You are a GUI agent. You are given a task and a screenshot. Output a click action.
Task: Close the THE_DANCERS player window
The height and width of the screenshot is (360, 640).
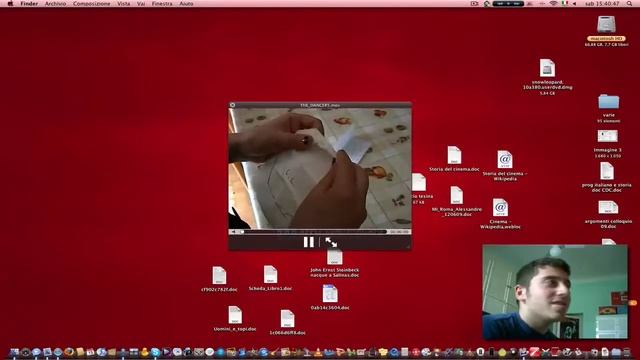tap(233, 105)
